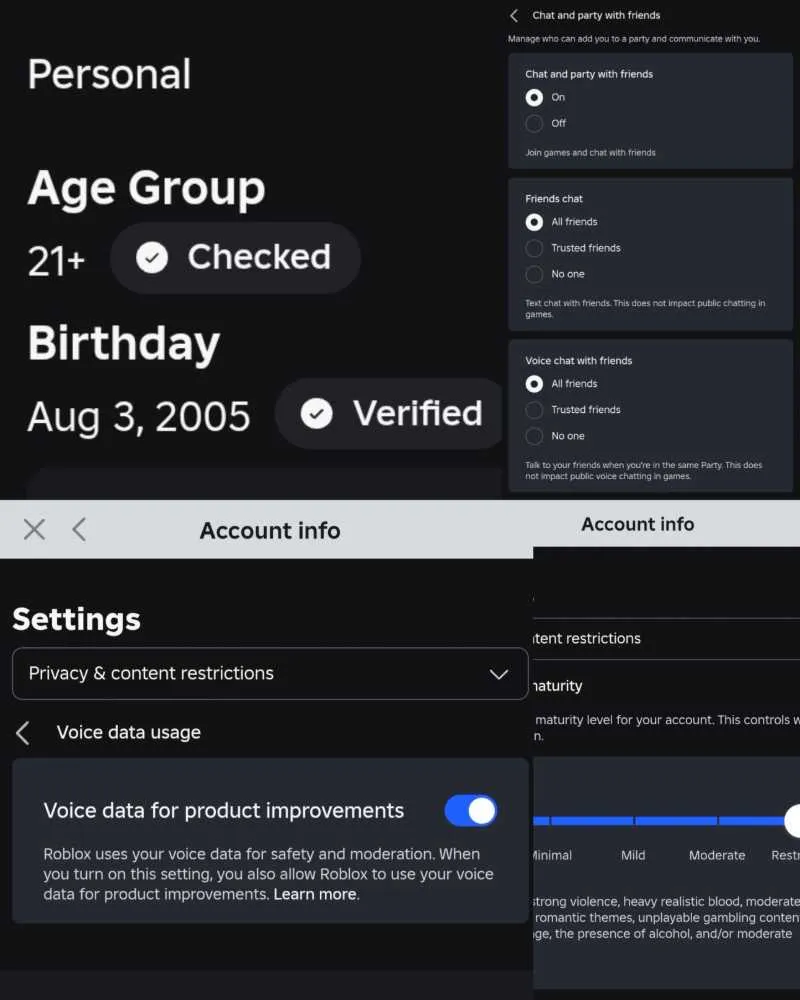Choose No one for Voice chat with friends
Image resolution: width=800 pixels, height=1000 pixels.
(x=535, y=436)
